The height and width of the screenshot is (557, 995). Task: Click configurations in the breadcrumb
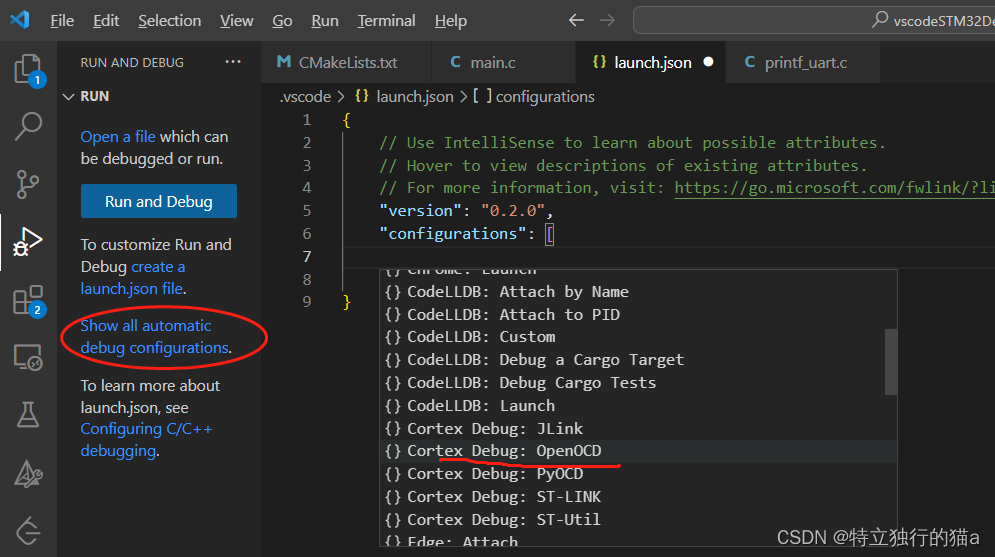545,96
